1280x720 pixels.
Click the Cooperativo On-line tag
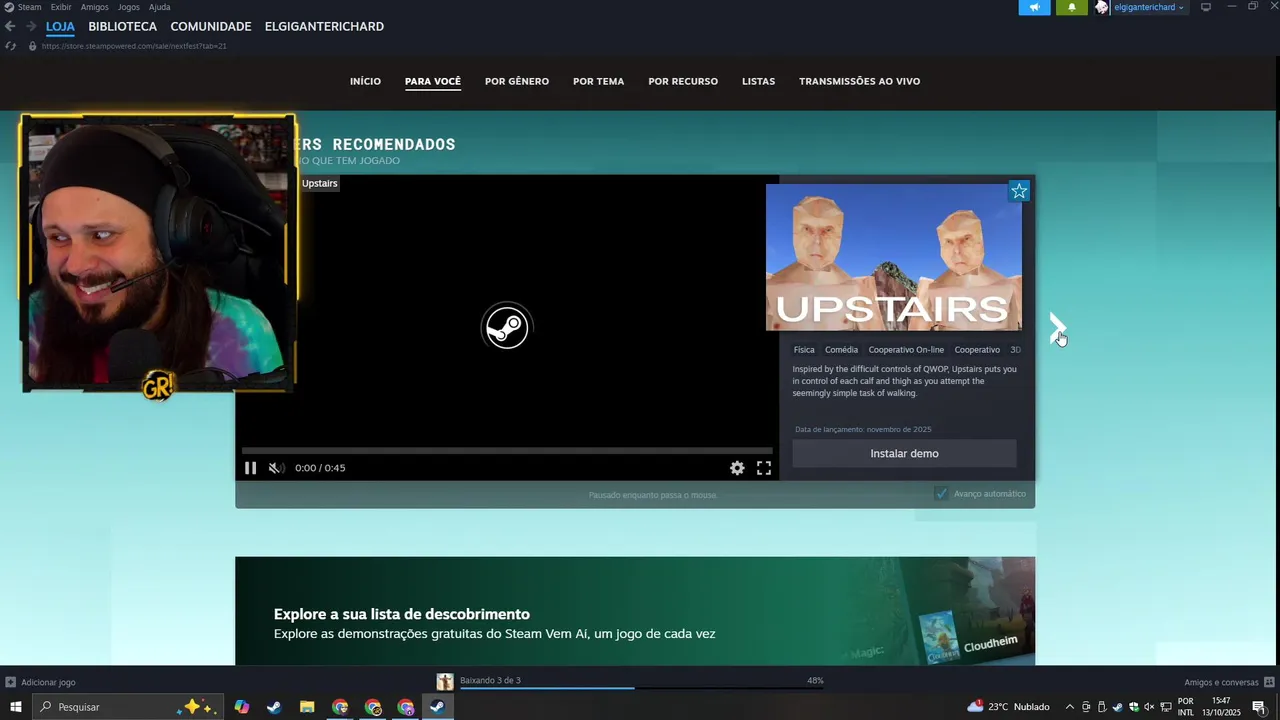pyautogui.click(x=906, y=350)
